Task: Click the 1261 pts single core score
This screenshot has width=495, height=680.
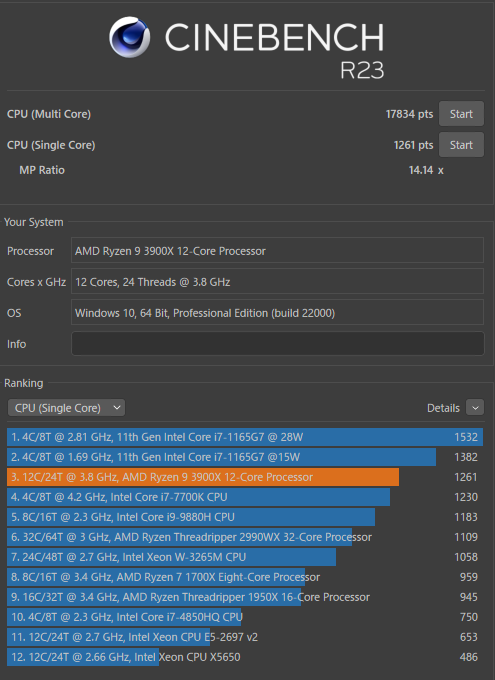Action: [x=413, y=145]
